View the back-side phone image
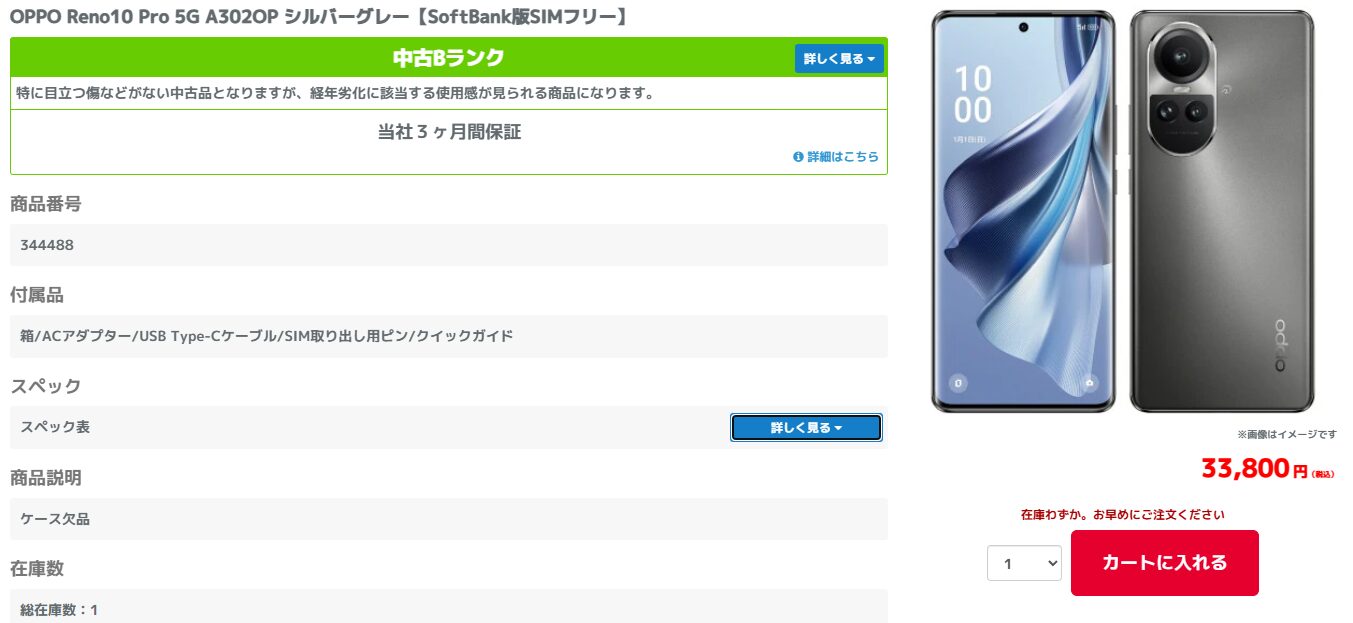Viewport: 1353px width, 623px height. coord(1221,211)
